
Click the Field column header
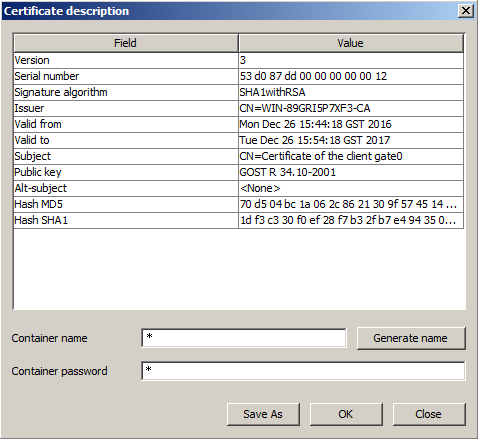tap(126, 43)
